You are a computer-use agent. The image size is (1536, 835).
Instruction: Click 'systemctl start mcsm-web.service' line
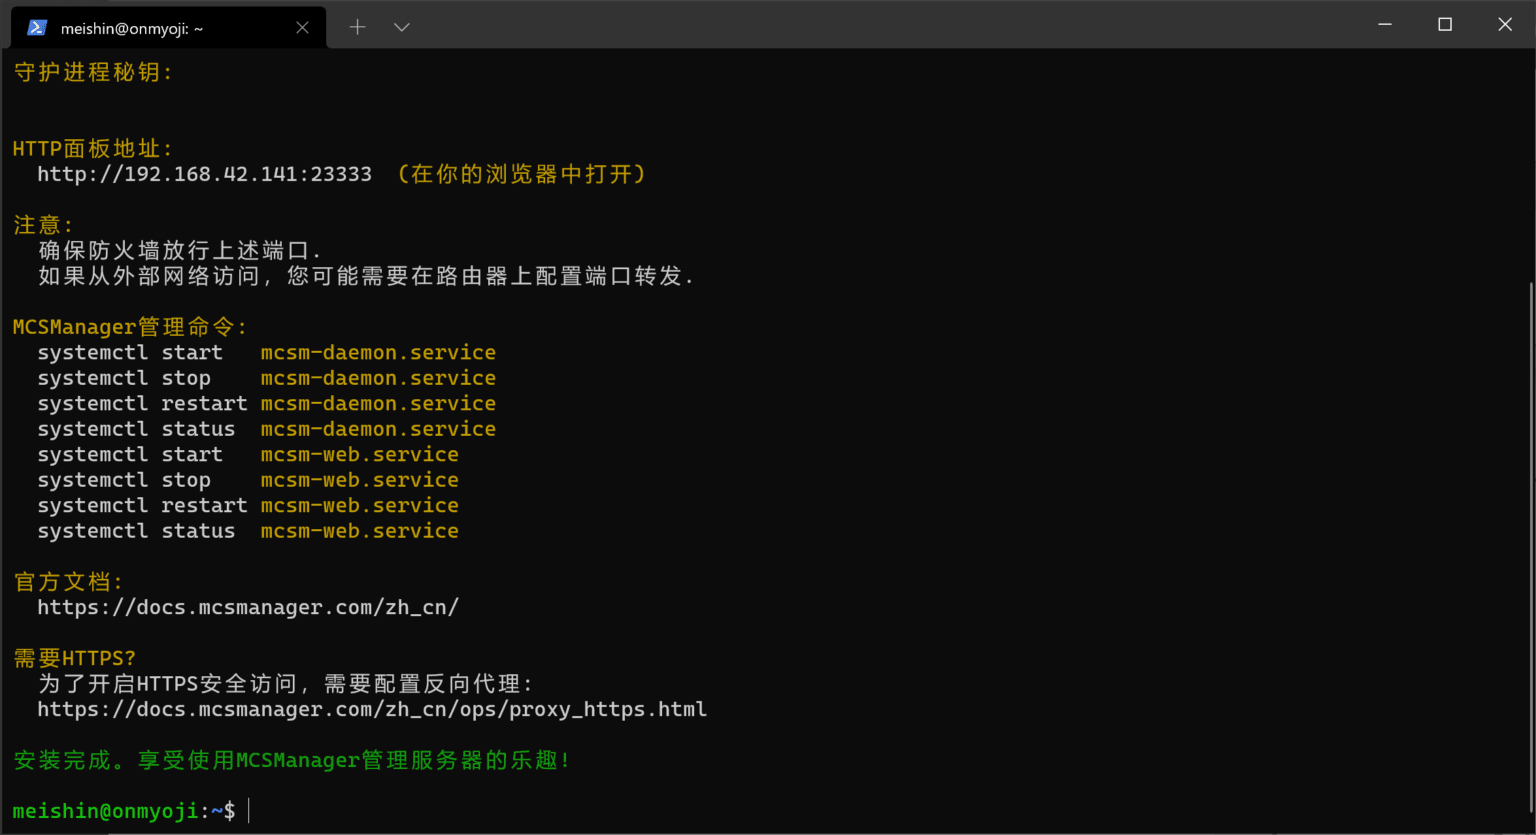point(248,455)
